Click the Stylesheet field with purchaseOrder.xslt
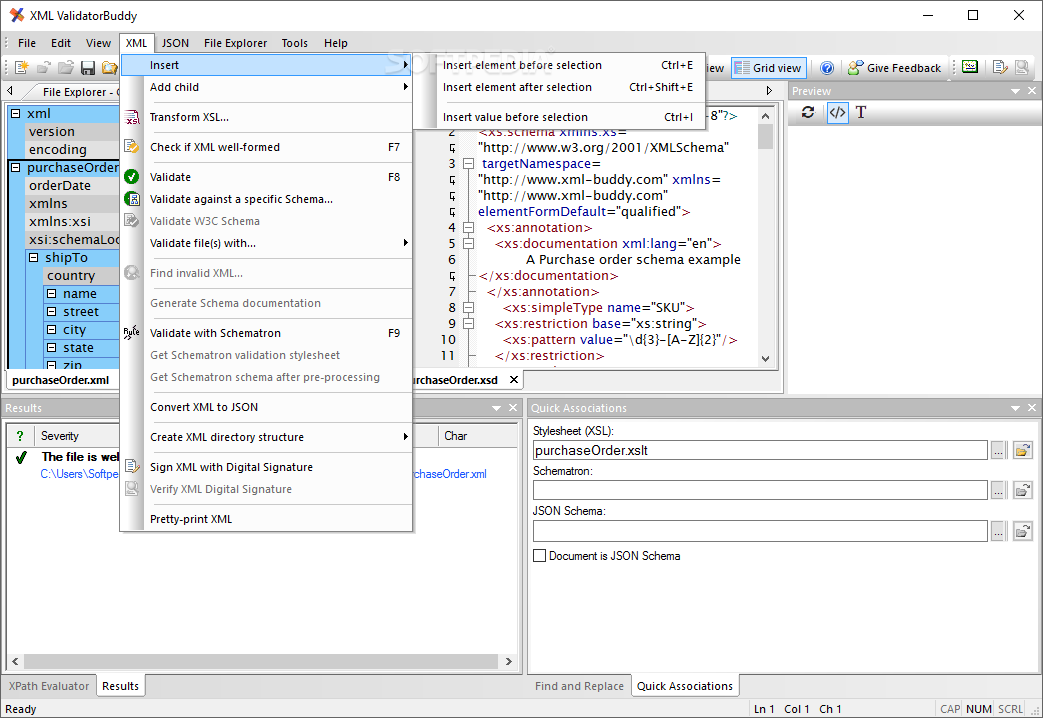The height and width of the screenshot is (718, 1043). 760,450
